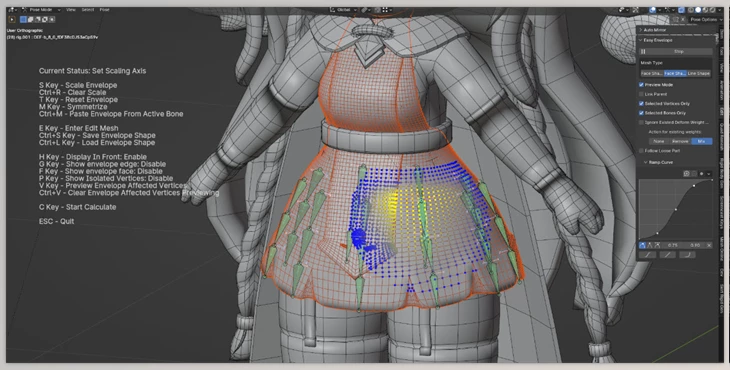Set curve handle type to auto clamped

click(657, 245)
